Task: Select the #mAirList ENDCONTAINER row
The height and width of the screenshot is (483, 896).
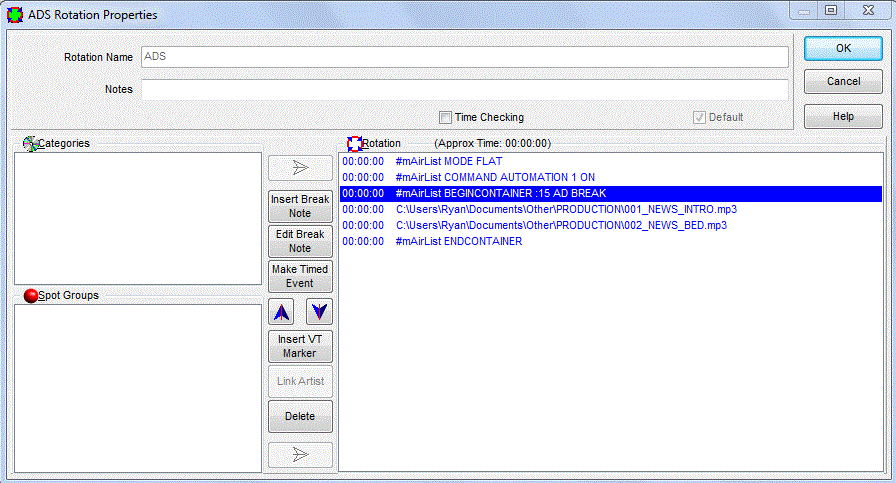Action: coord(611,241)
